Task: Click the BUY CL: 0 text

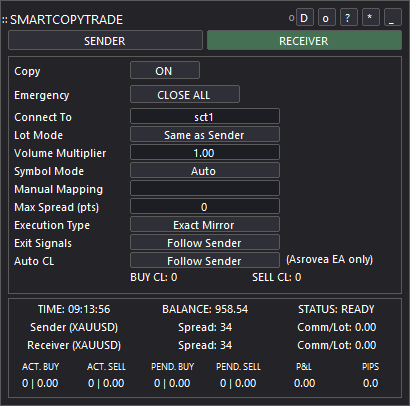Action: [154, 277]
